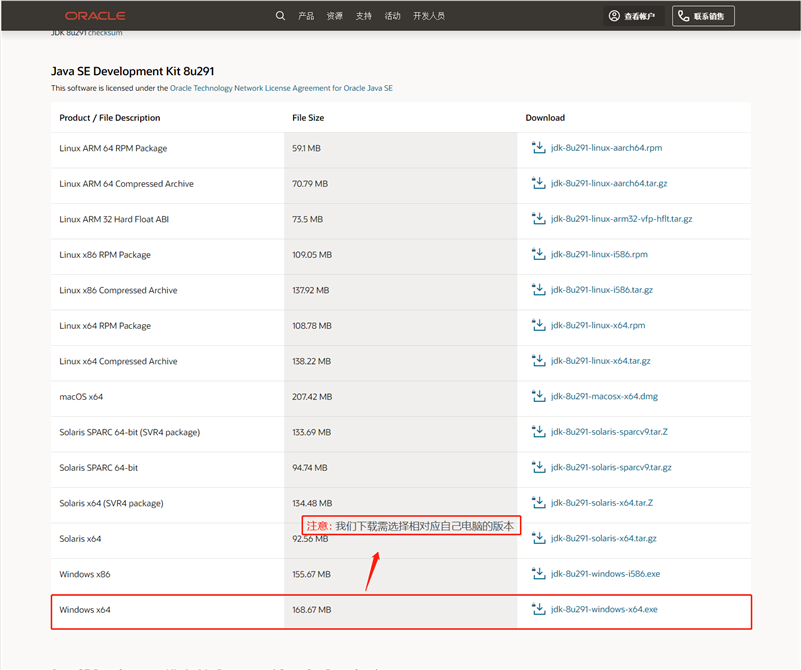This screenshot has height=670, width=801.
Task: Click the account user icon in header
Action: pos(614,16)
